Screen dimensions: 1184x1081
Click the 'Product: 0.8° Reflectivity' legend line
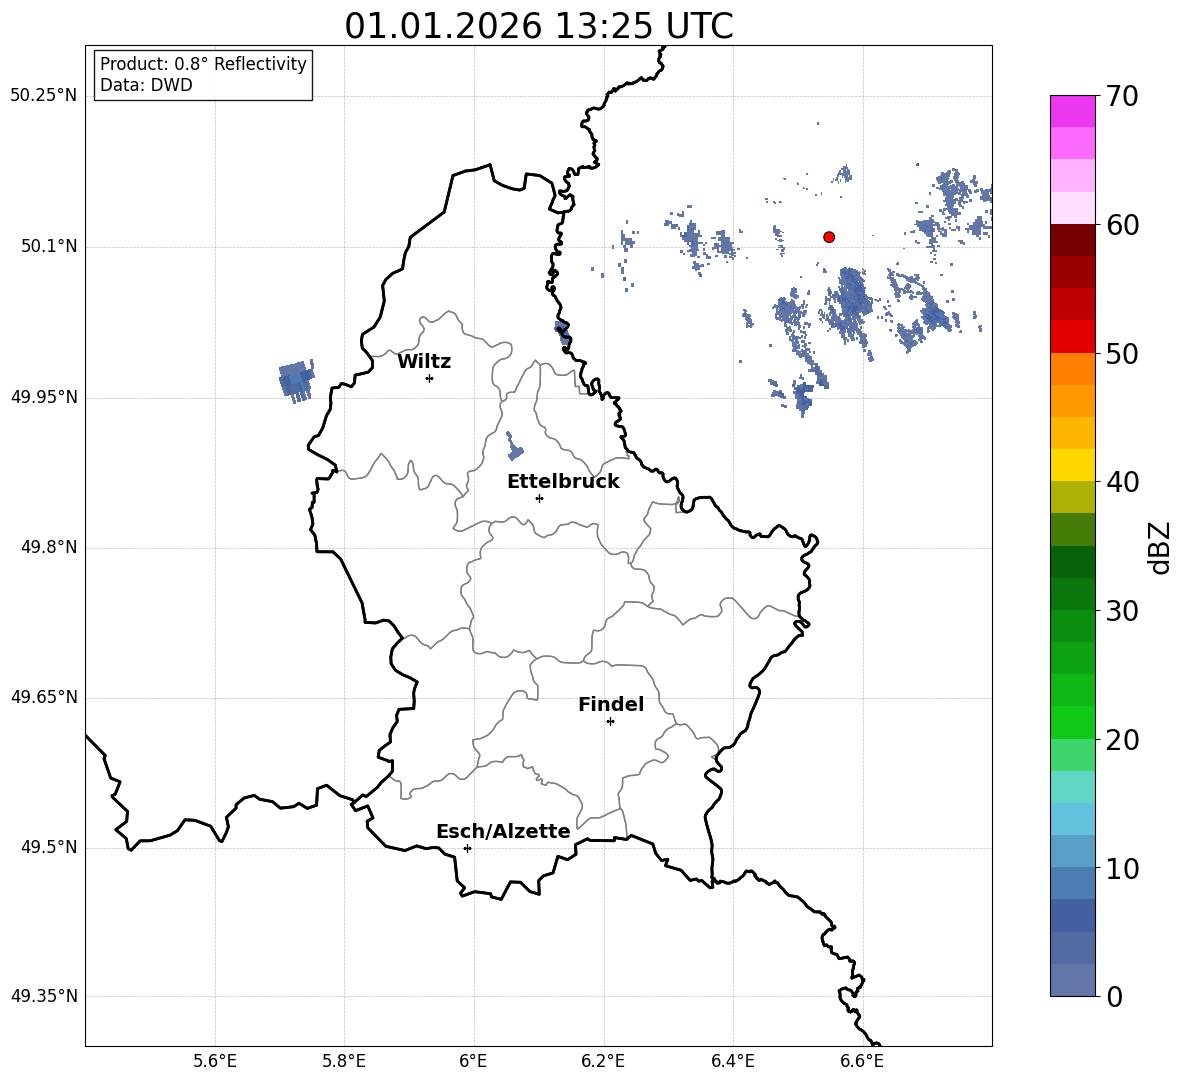pos(203,64)
